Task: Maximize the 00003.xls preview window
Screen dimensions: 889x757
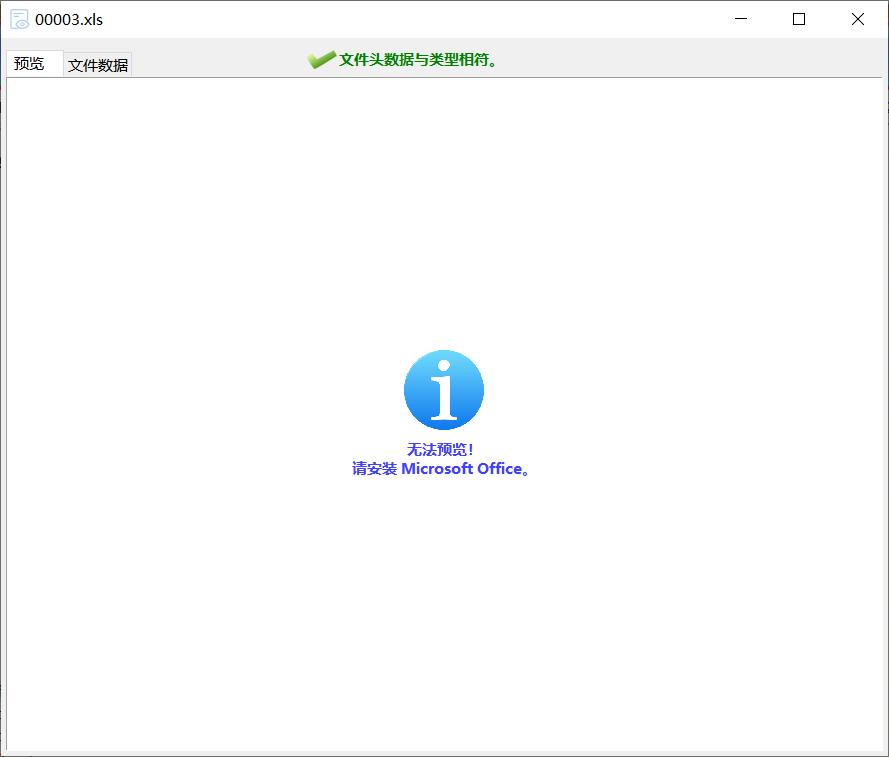Action: tap(799, 19)
